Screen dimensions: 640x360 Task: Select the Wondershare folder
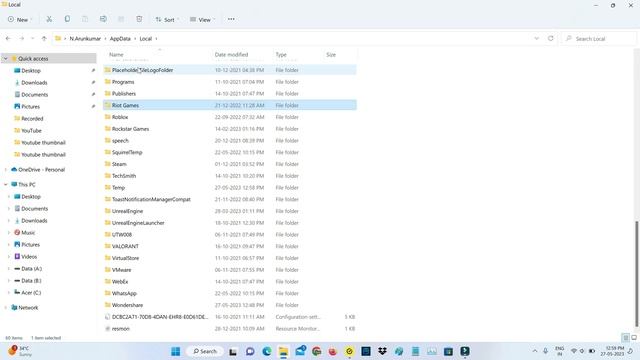[230, 305]
